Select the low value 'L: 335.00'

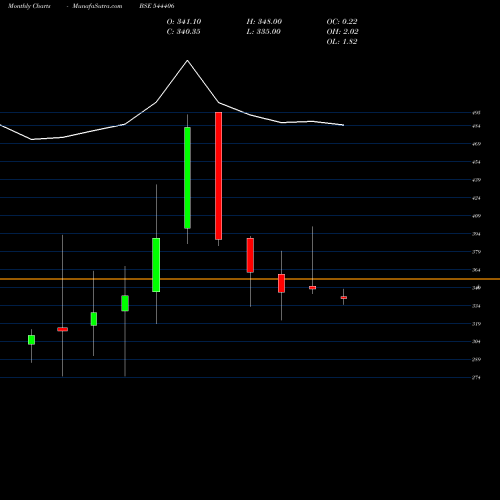tap(264, 32)
